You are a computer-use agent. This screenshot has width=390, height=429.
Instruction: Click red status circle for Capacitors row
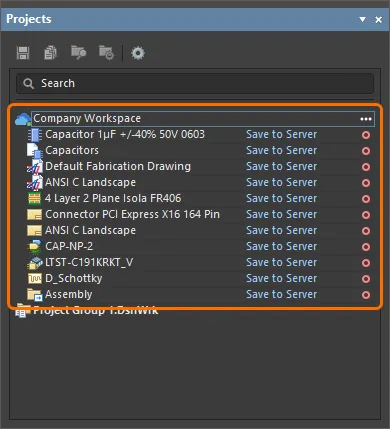pos(366,151)
